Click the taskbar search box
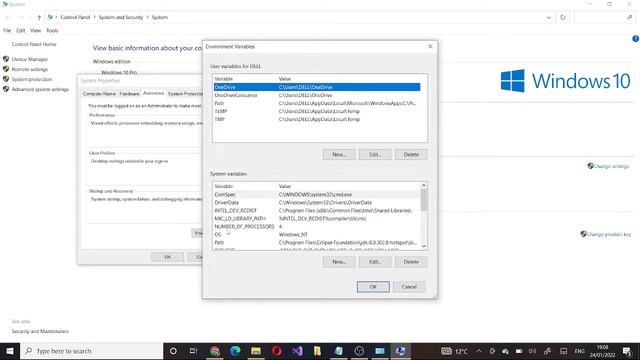This screenshot has height=360, width=640. click(x=91, y=351)
